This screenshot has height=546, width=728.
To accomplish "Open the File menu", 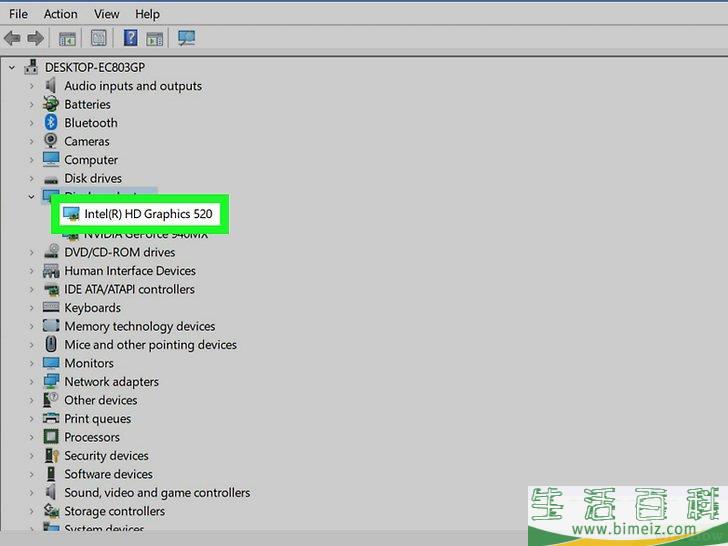I will pyautogui.click(x=18, y=14).
